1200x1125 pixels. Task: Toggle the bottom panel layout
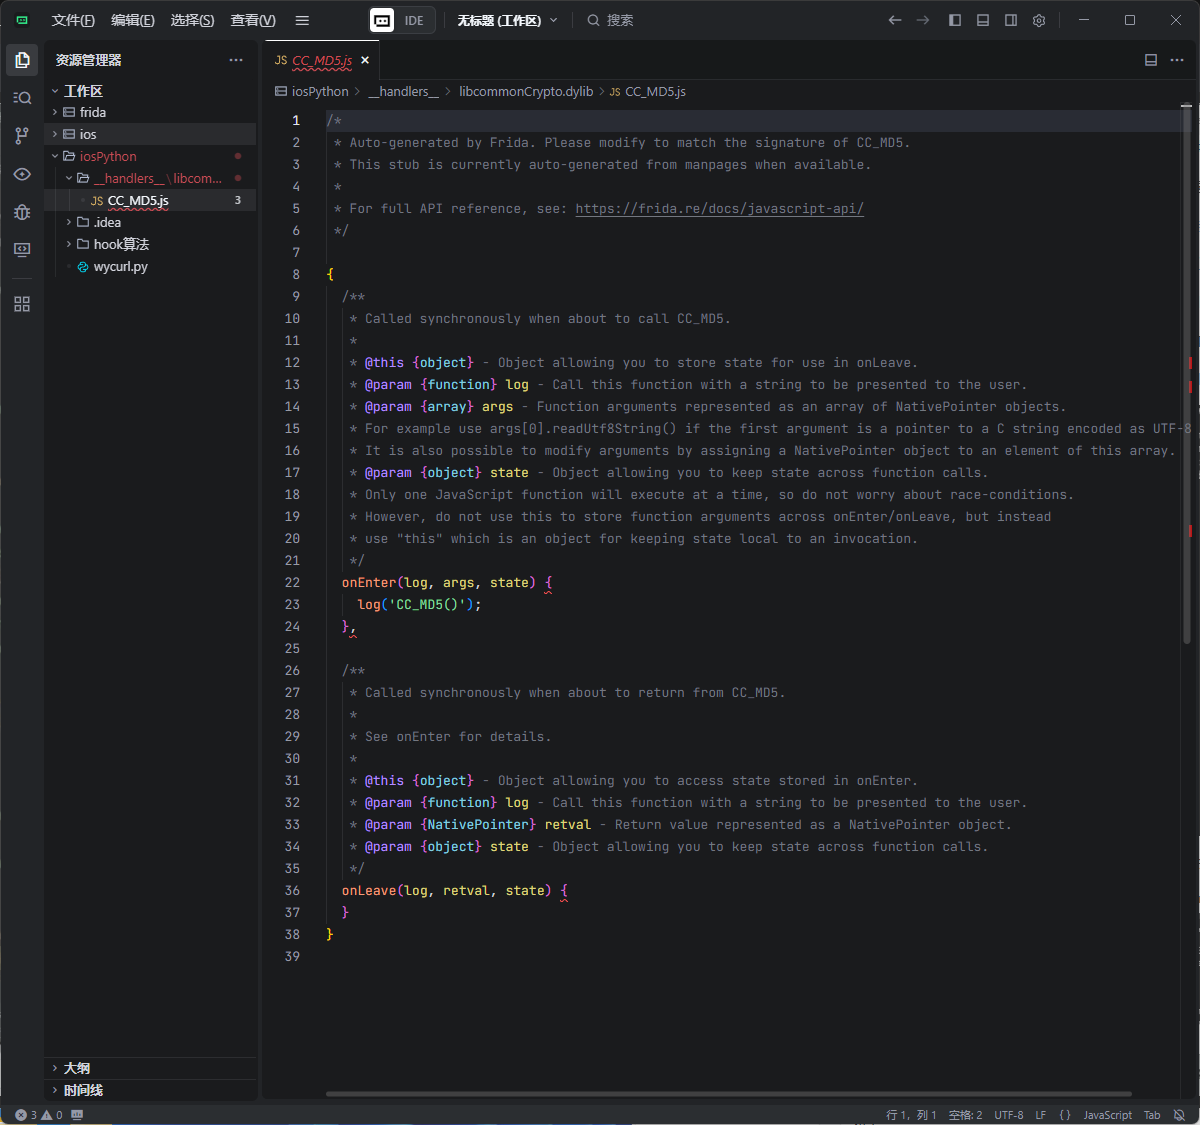tap(983, 20)
